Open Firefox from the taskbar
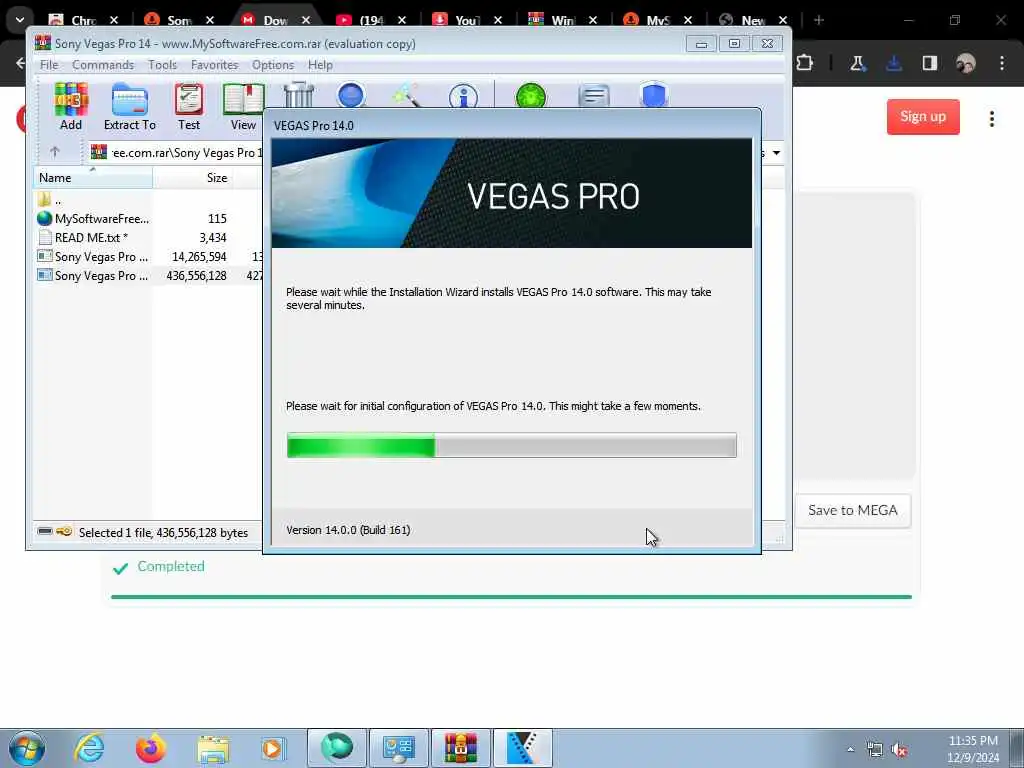The height and width of the screenshot is (768, 1024). [x=150, y=748]
